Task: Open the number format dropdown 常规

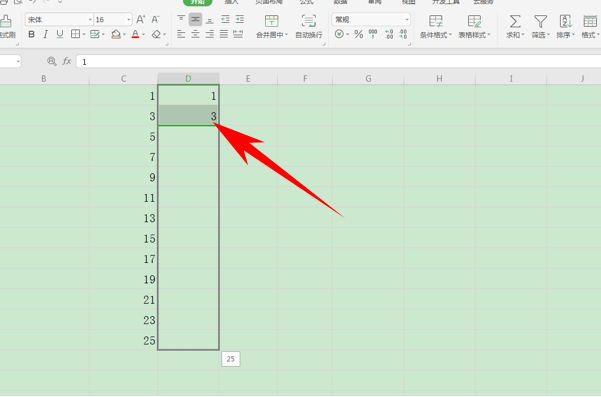Action: click(x=371, y=19)
